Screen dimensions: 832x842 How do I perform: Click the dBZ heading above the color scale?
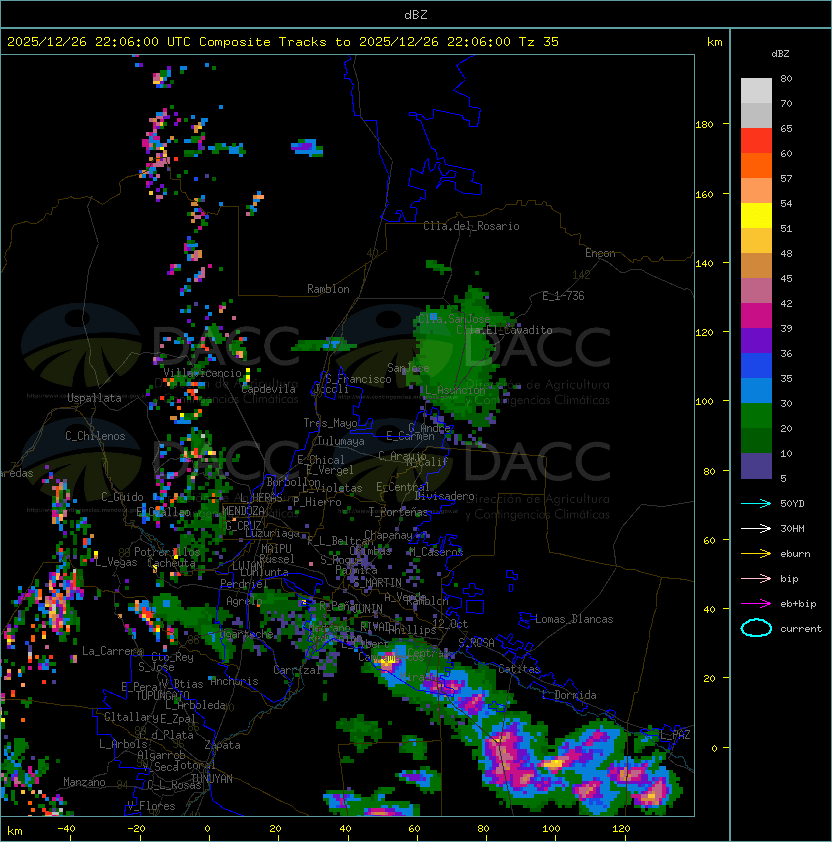click(x=780, y=54)
